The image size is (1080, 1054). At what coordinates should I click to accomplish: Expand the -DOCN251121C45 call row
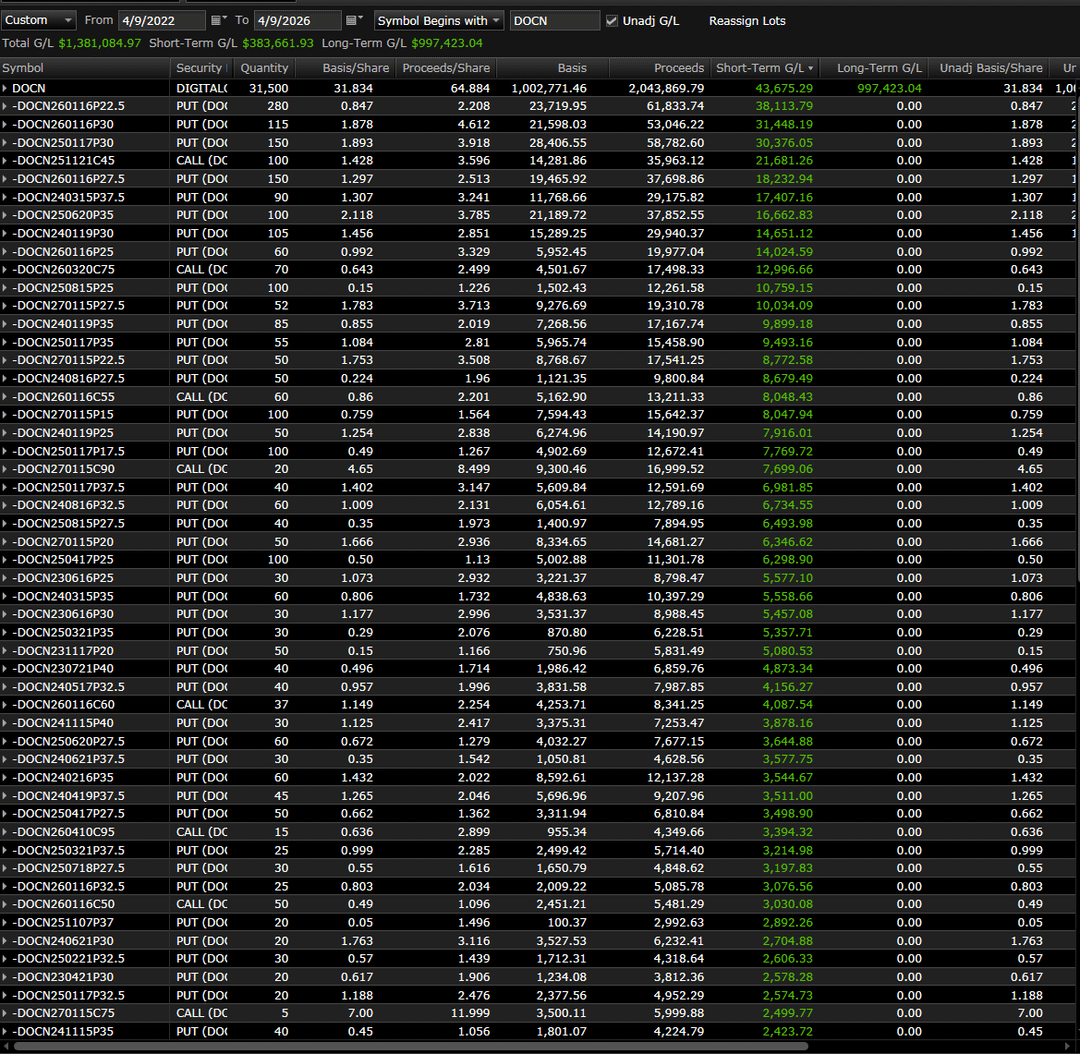coord(5,160)
